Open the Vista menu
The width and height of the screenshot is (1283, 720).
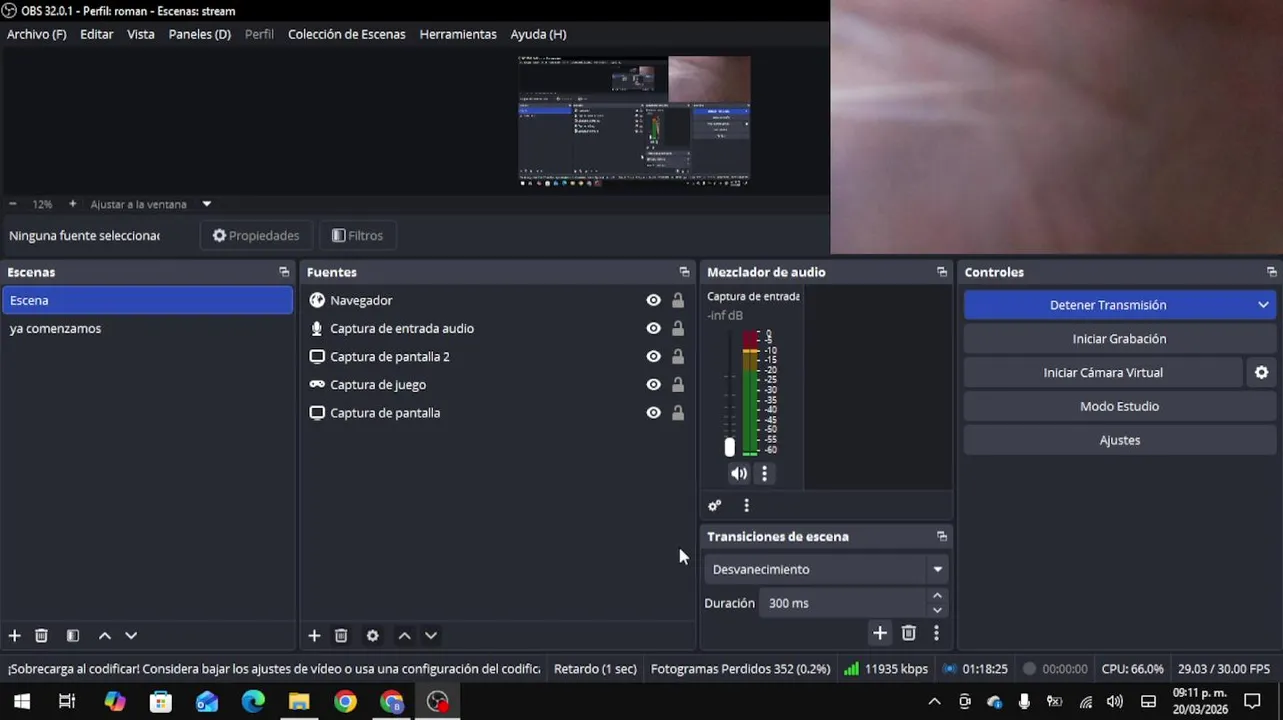(141, 34)
